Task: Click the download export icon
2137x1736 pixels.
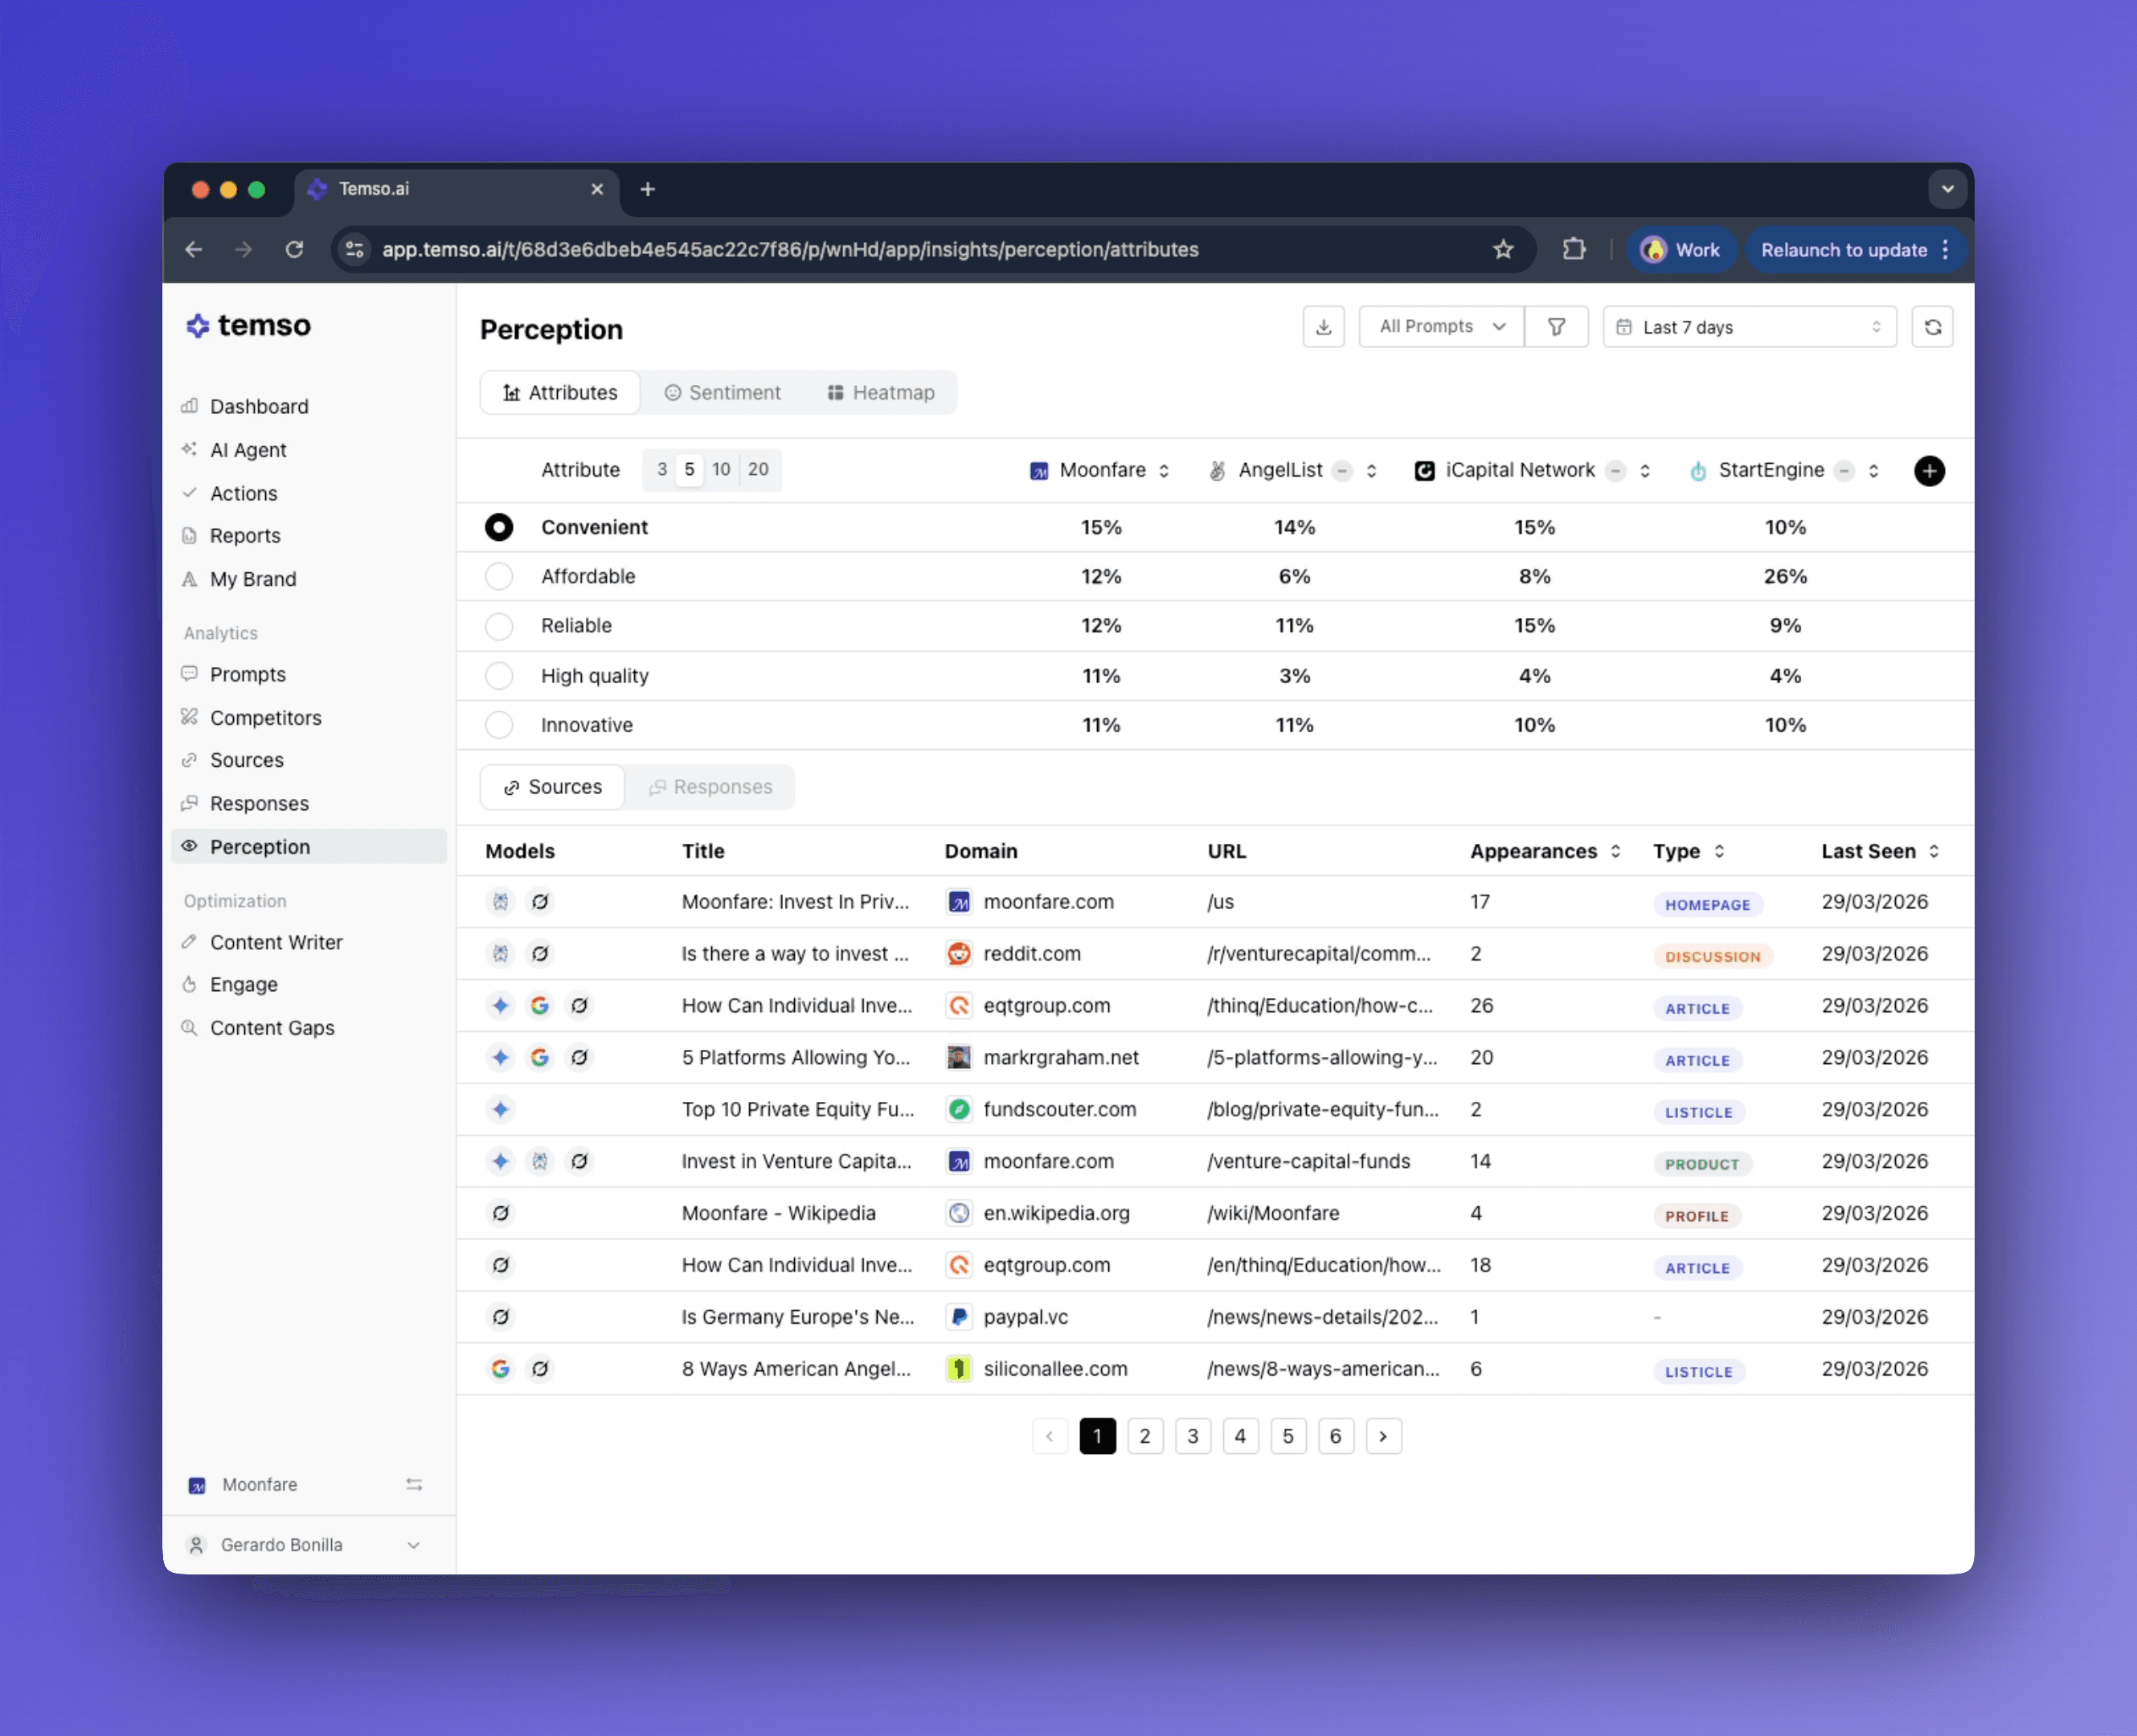Action: click(1323, 327)
